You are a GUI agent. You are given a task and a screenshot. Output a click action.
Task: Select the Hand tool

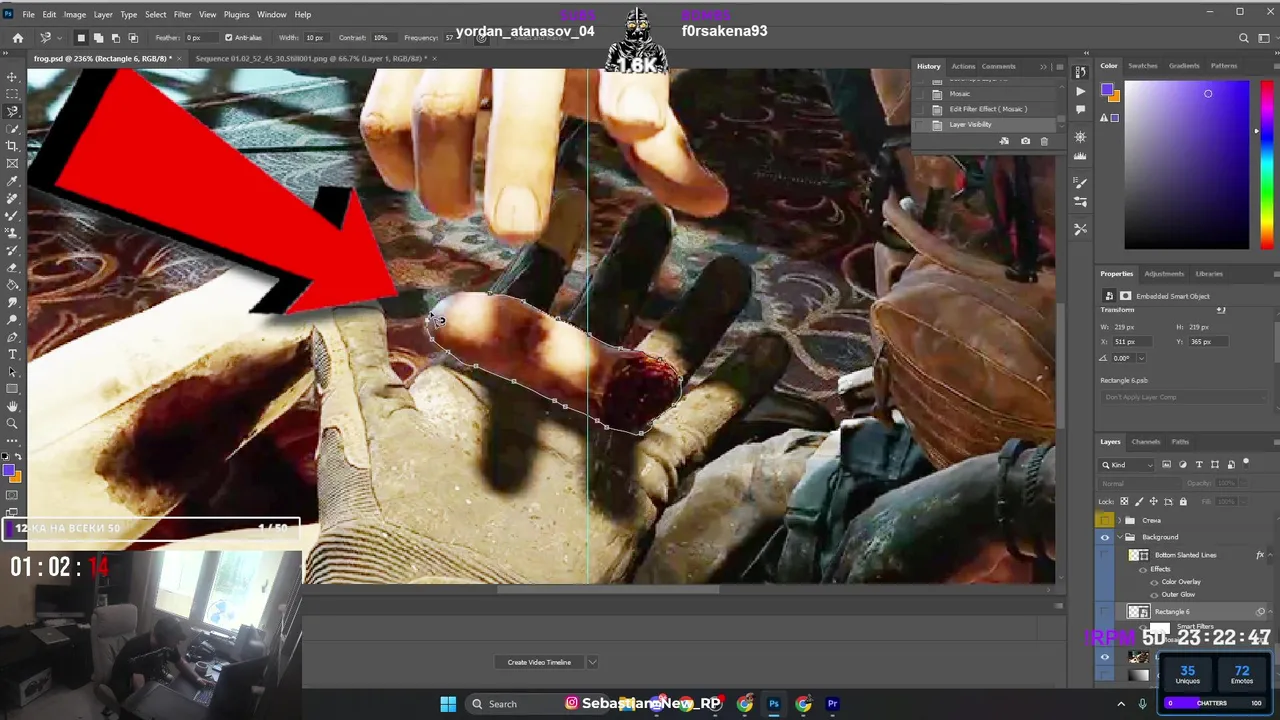click(x=12, y=406)
